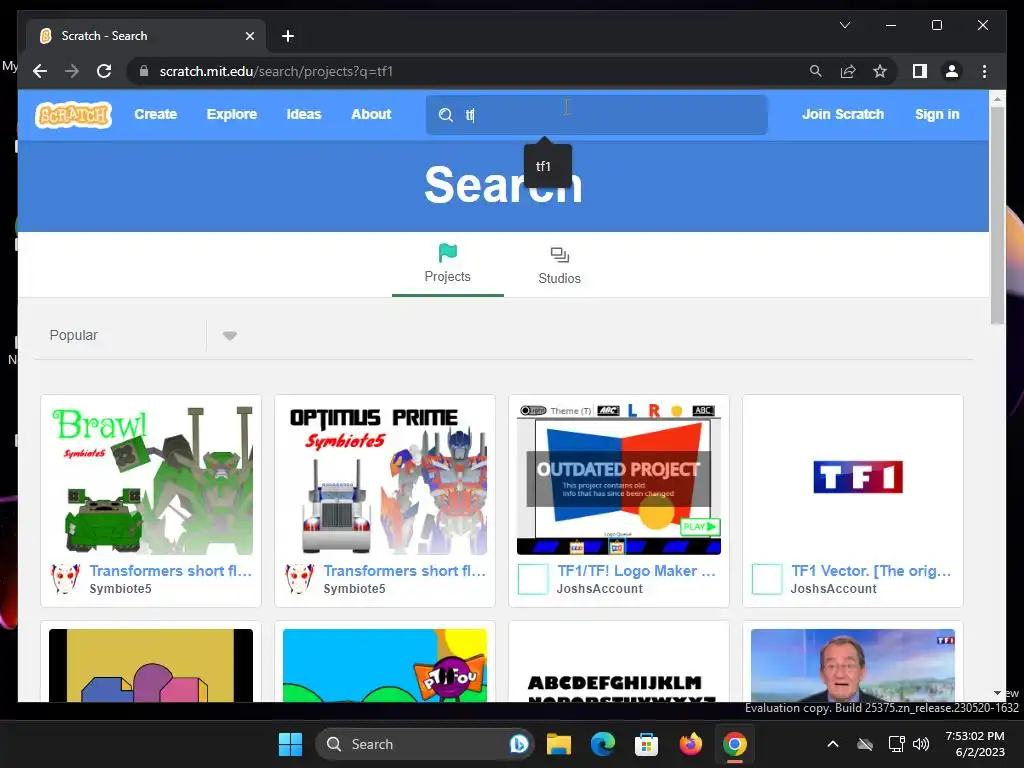This screenshot has width=1024, height=768.
Task: Open the Windows Start menu
Action: click(290, 744)
